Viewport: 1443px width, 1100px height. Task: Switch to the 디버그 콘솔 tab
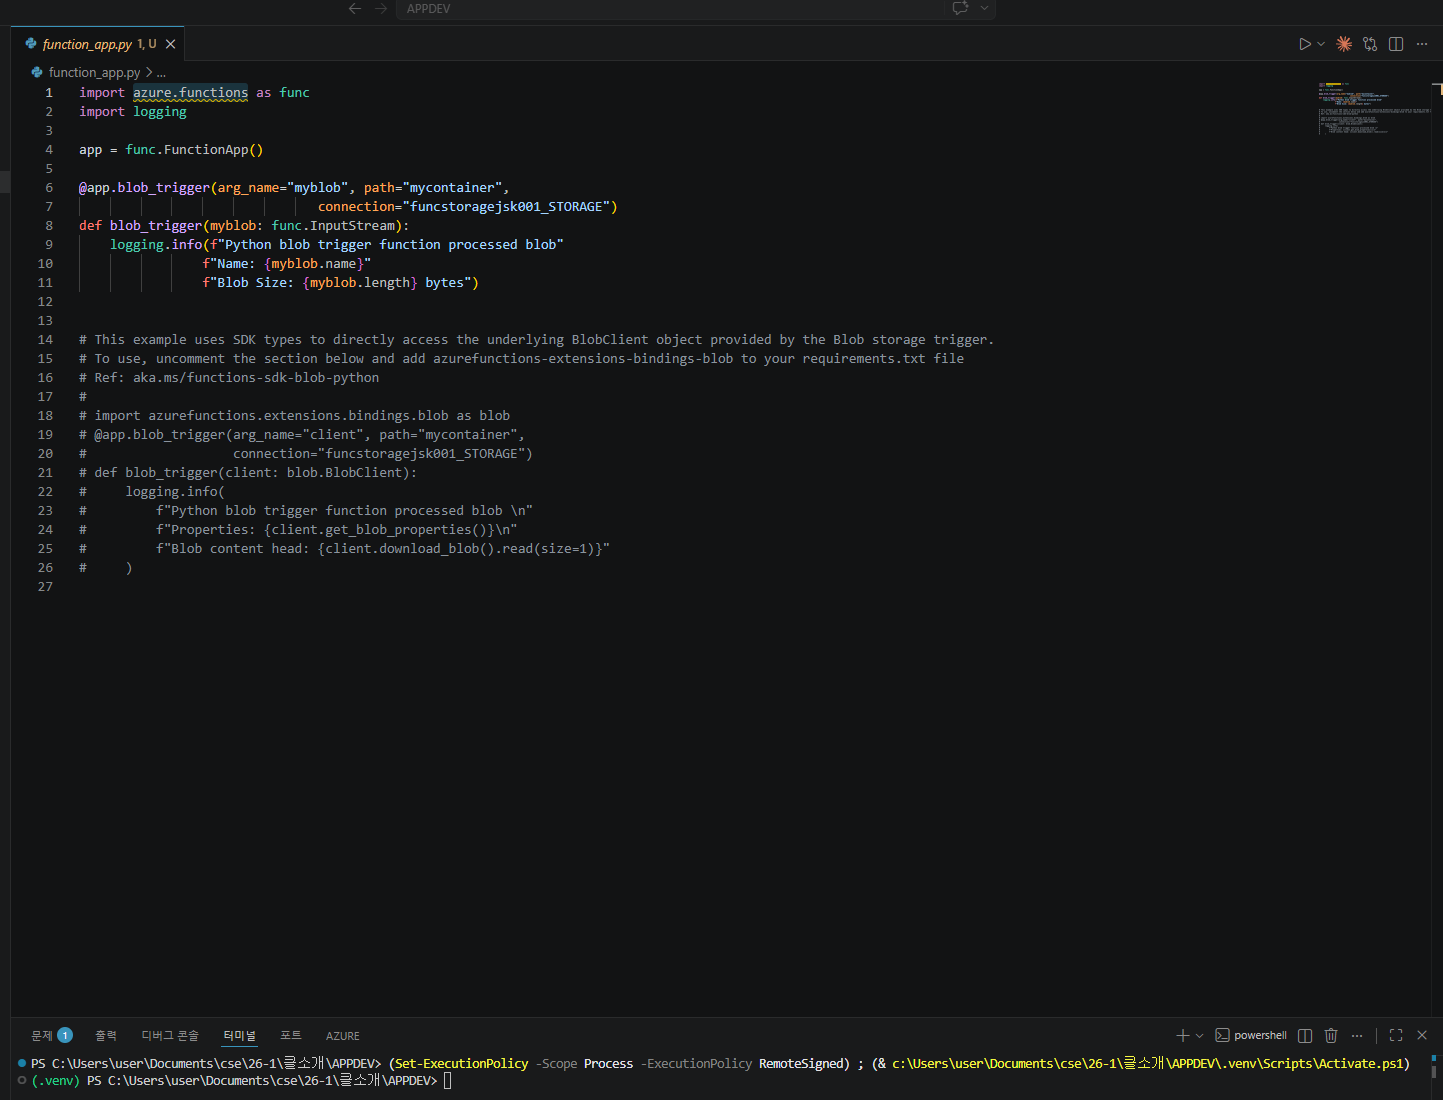pos(170,1036)
